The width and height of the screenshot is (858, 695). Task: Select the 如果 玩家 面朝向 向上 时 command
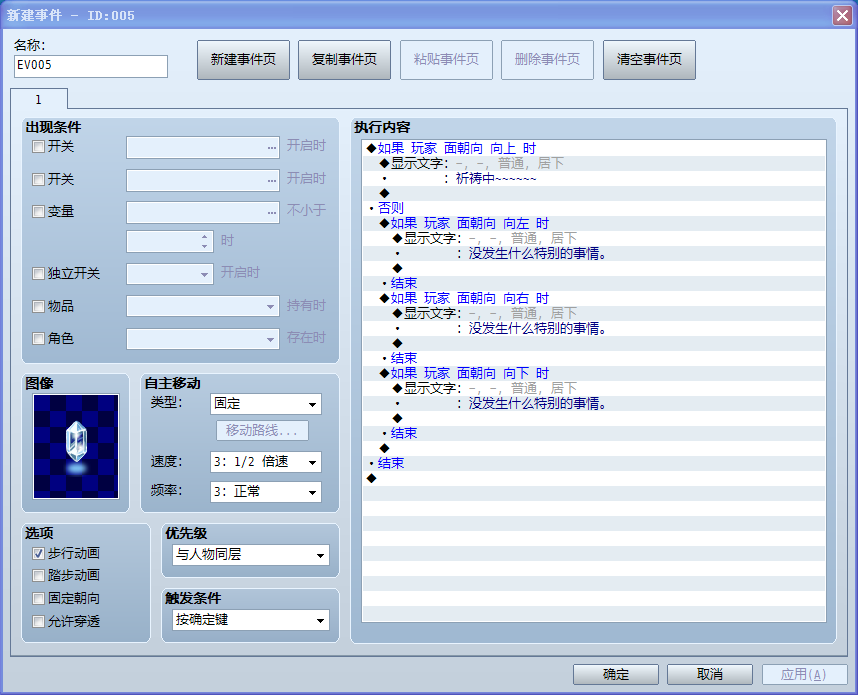tap(594, 148)
